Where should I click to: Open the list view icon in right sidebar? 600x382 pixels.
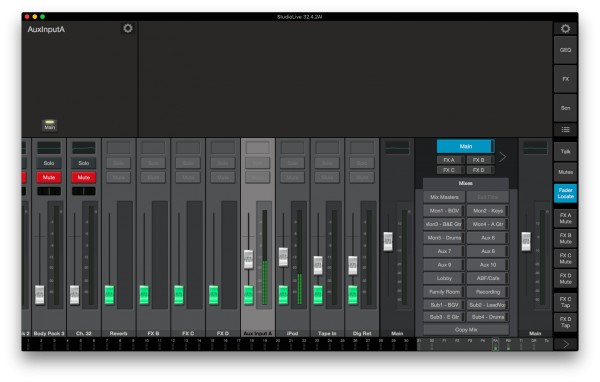coord(565,130)
